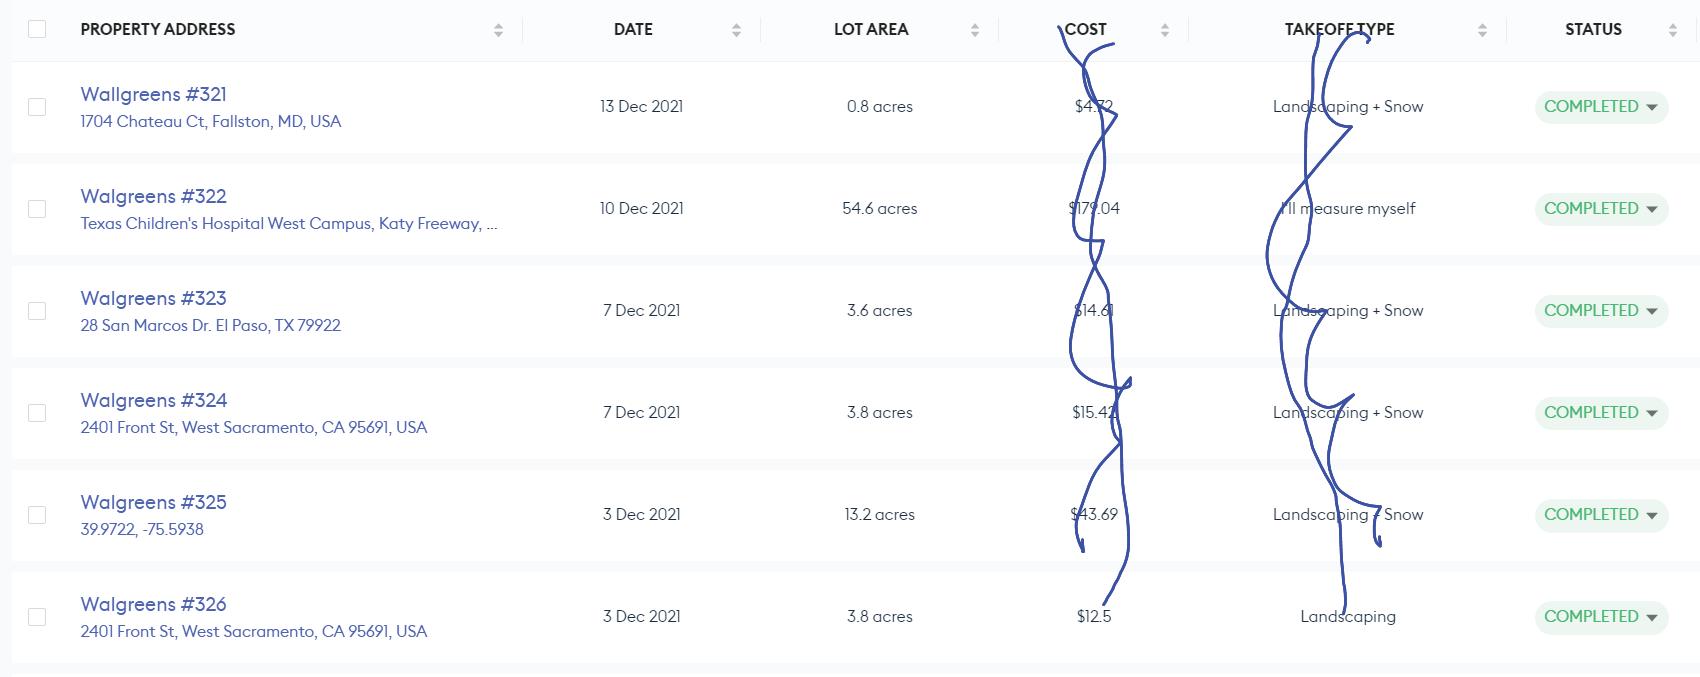
Task: Open Walgreens #325 property details
Action: click(153, 502)
